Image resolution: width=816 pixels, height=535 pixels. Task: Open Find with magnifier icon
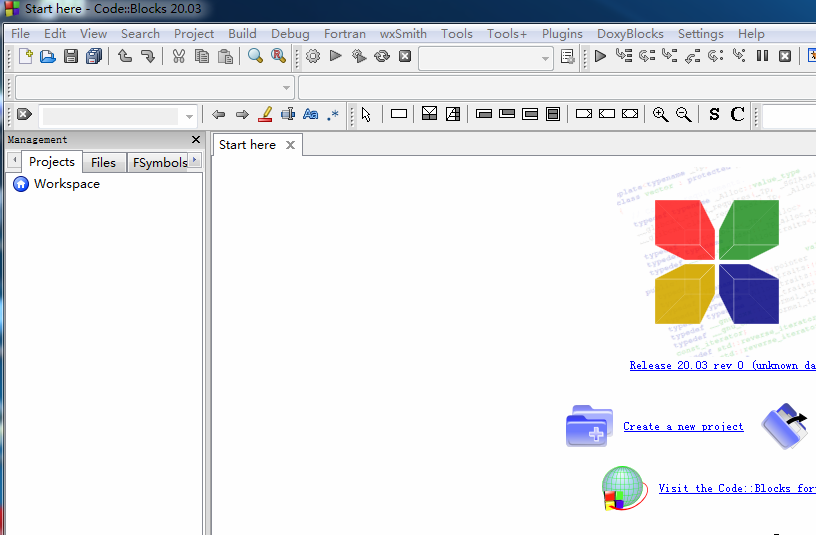pyautogui.click(x=255, y=56)
